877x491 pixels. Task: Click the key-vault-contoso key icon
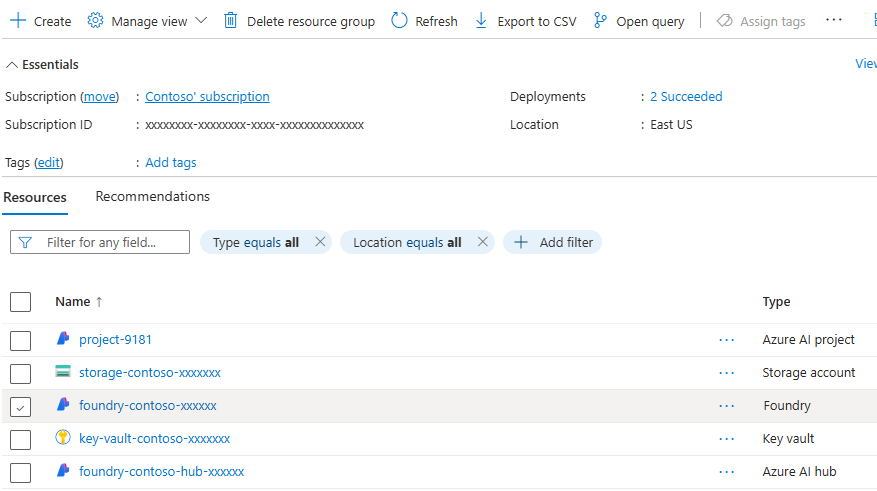[x=63, y=437]
